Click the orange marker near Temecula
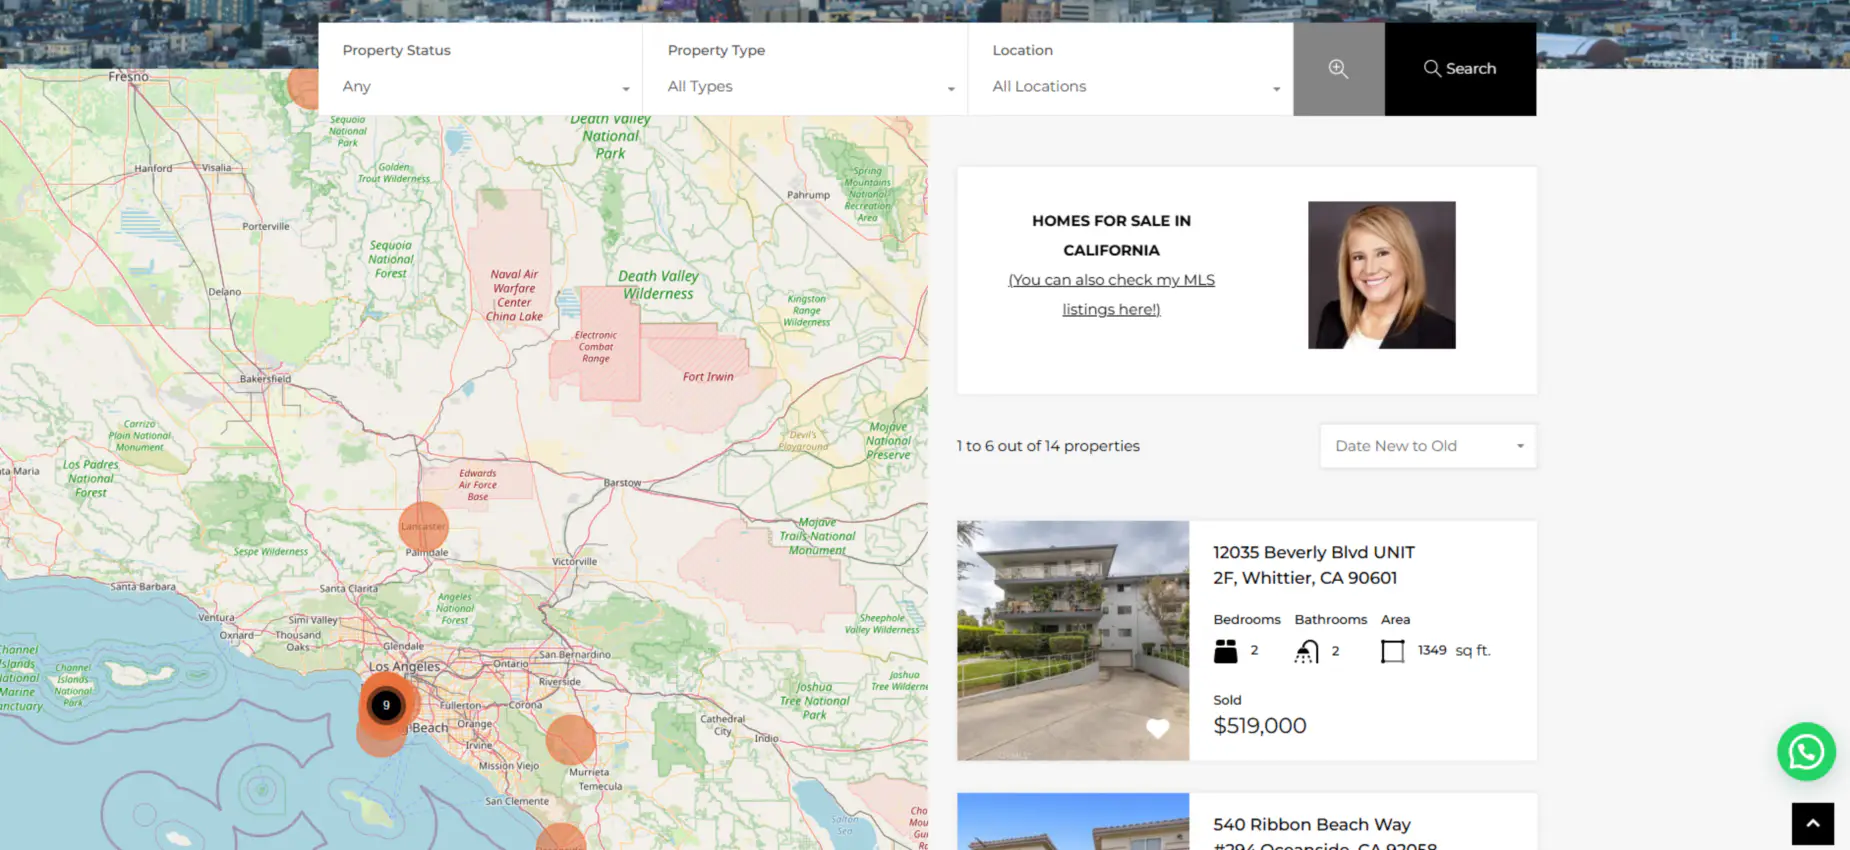The width and height of the screenshot is (1850, 850). (571, 740)
